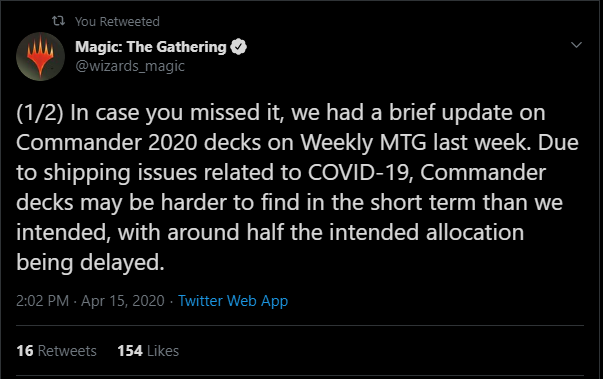Click the verified checkmark badge
Image resolution: width=603 pixels, height=379 pixels.
click(238, 47)
